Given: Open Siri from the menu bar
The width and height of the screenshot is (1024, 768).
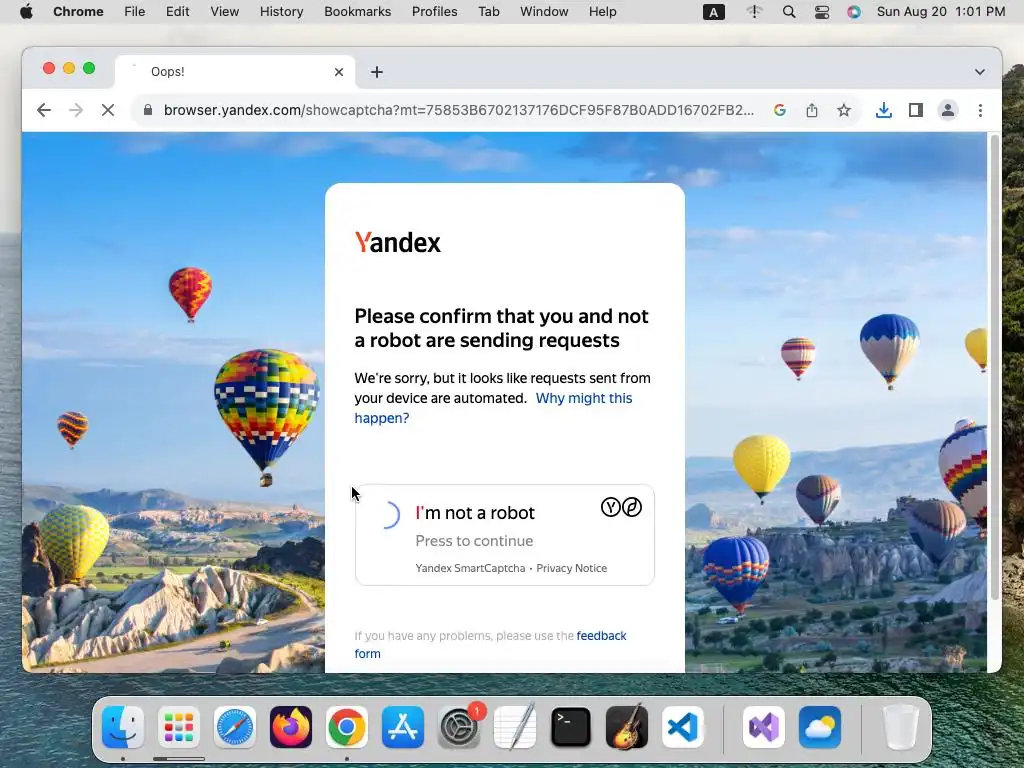Looking at the screenshot, I should pos(854,12).
